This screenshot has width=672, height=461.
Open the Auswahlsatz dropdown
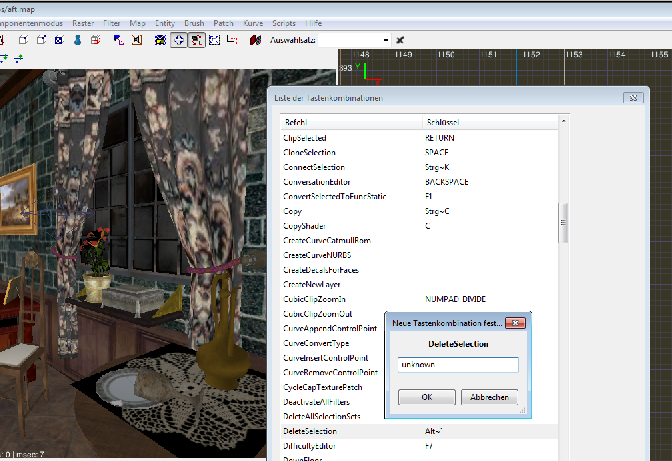(x=386, y=40)
